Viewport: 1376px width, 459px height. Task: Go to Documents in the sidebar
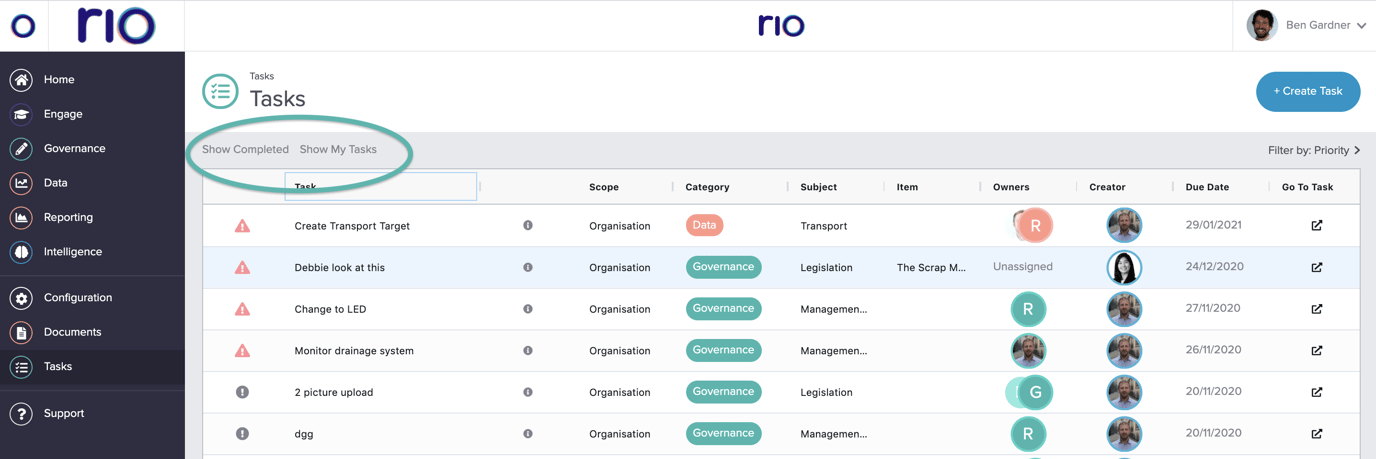pyautogui.click(x=72, y=332)
